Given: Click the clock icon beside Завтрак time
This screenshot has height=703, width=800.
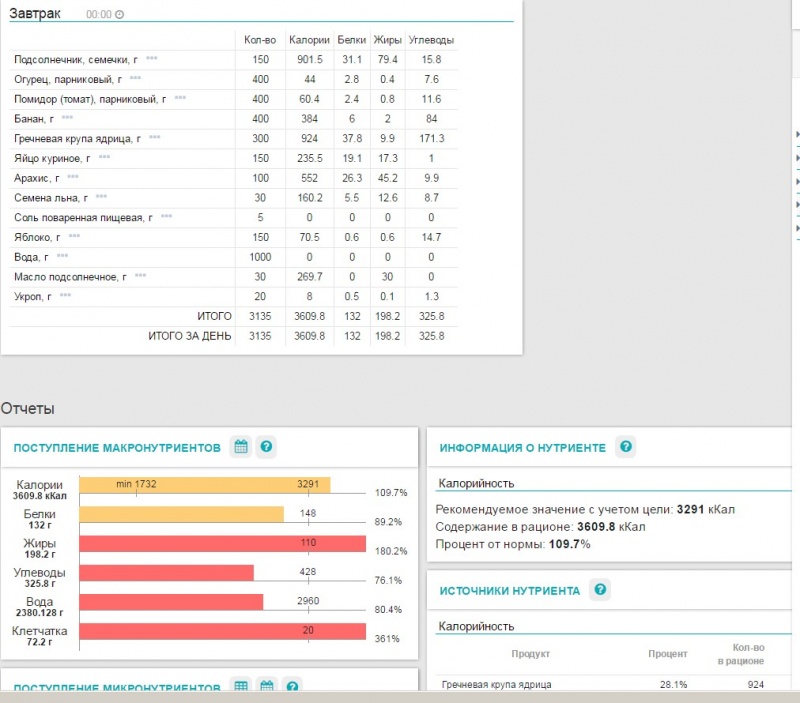Looking at the screenshot, I should 120,15.
